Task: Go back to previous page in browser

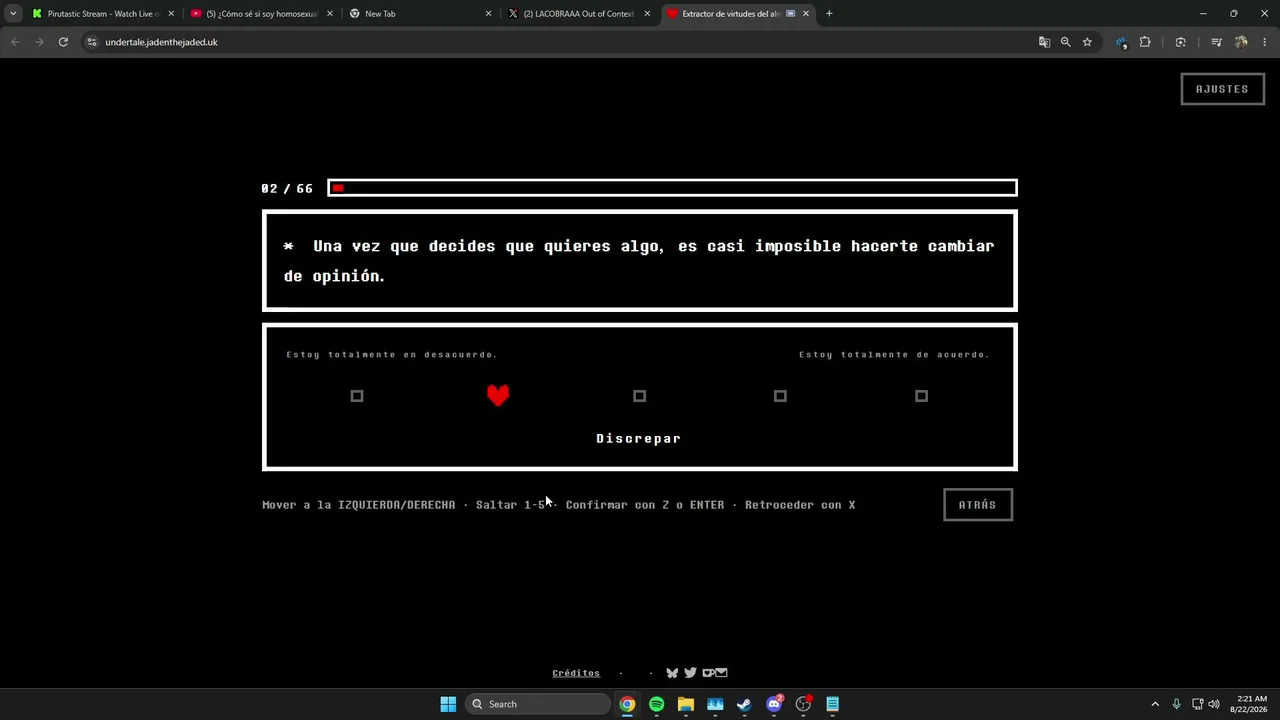Action: tap(15, 42)
